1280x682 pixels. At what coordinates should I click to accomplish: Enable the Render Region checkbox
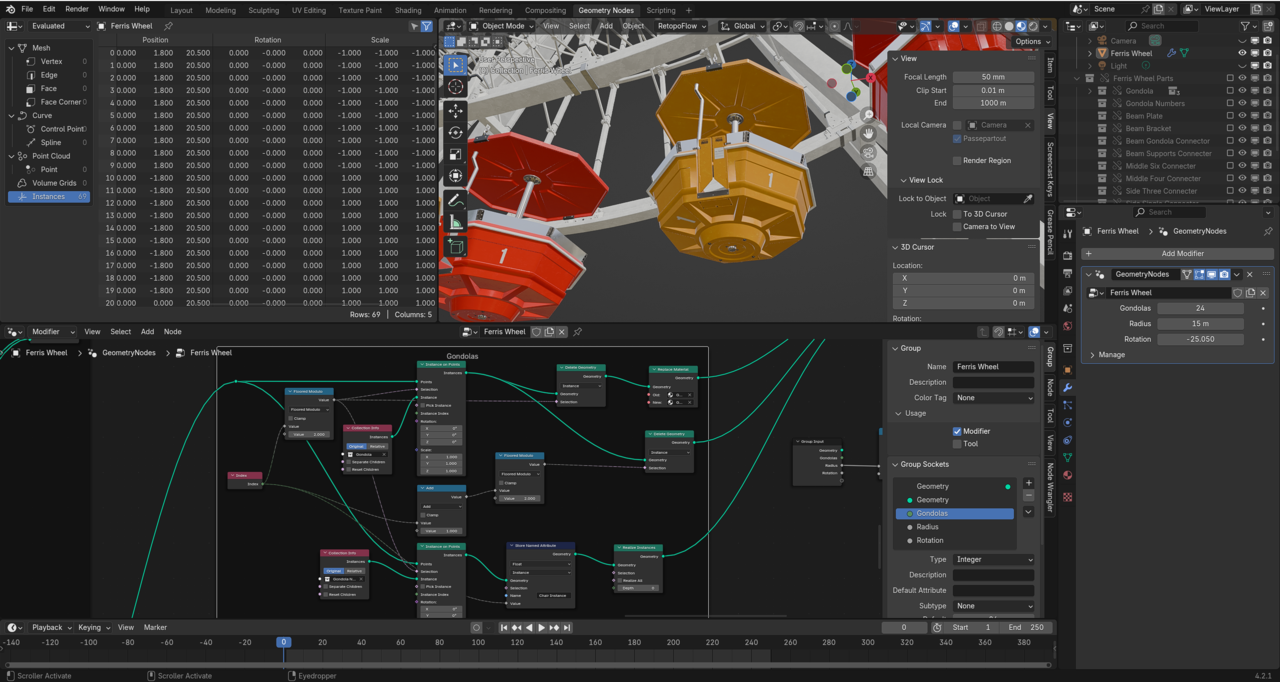[x=957, y=160]
